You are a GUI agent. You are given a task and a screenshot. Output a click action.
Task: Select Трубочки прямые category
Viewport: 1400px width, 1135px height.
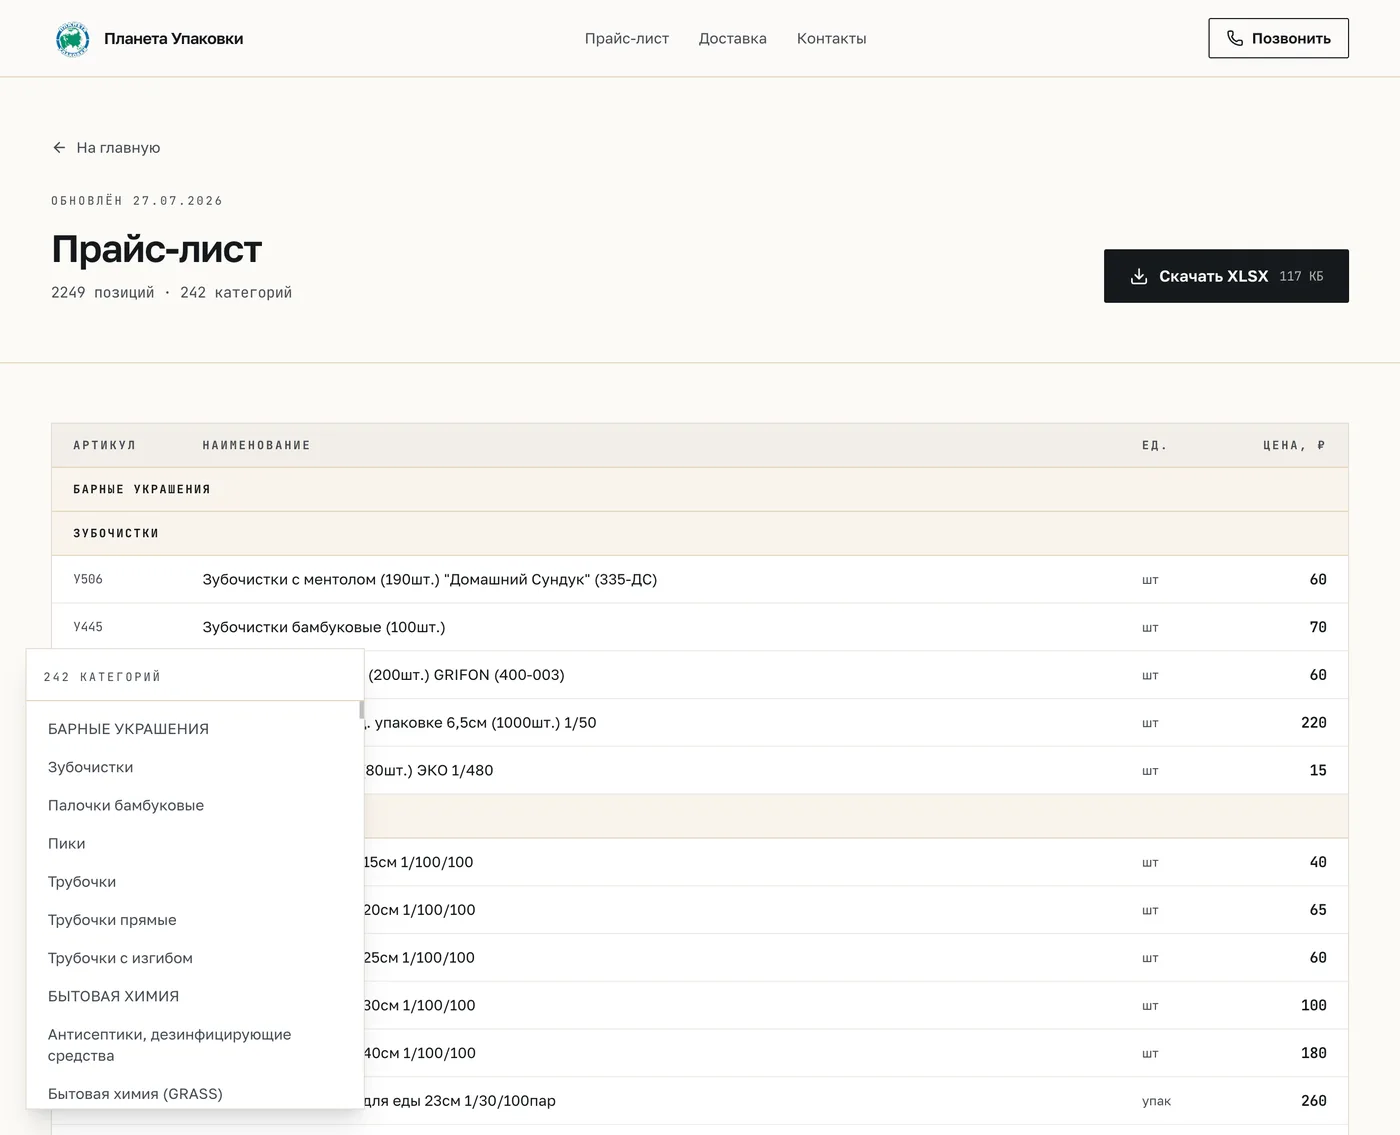112,920
